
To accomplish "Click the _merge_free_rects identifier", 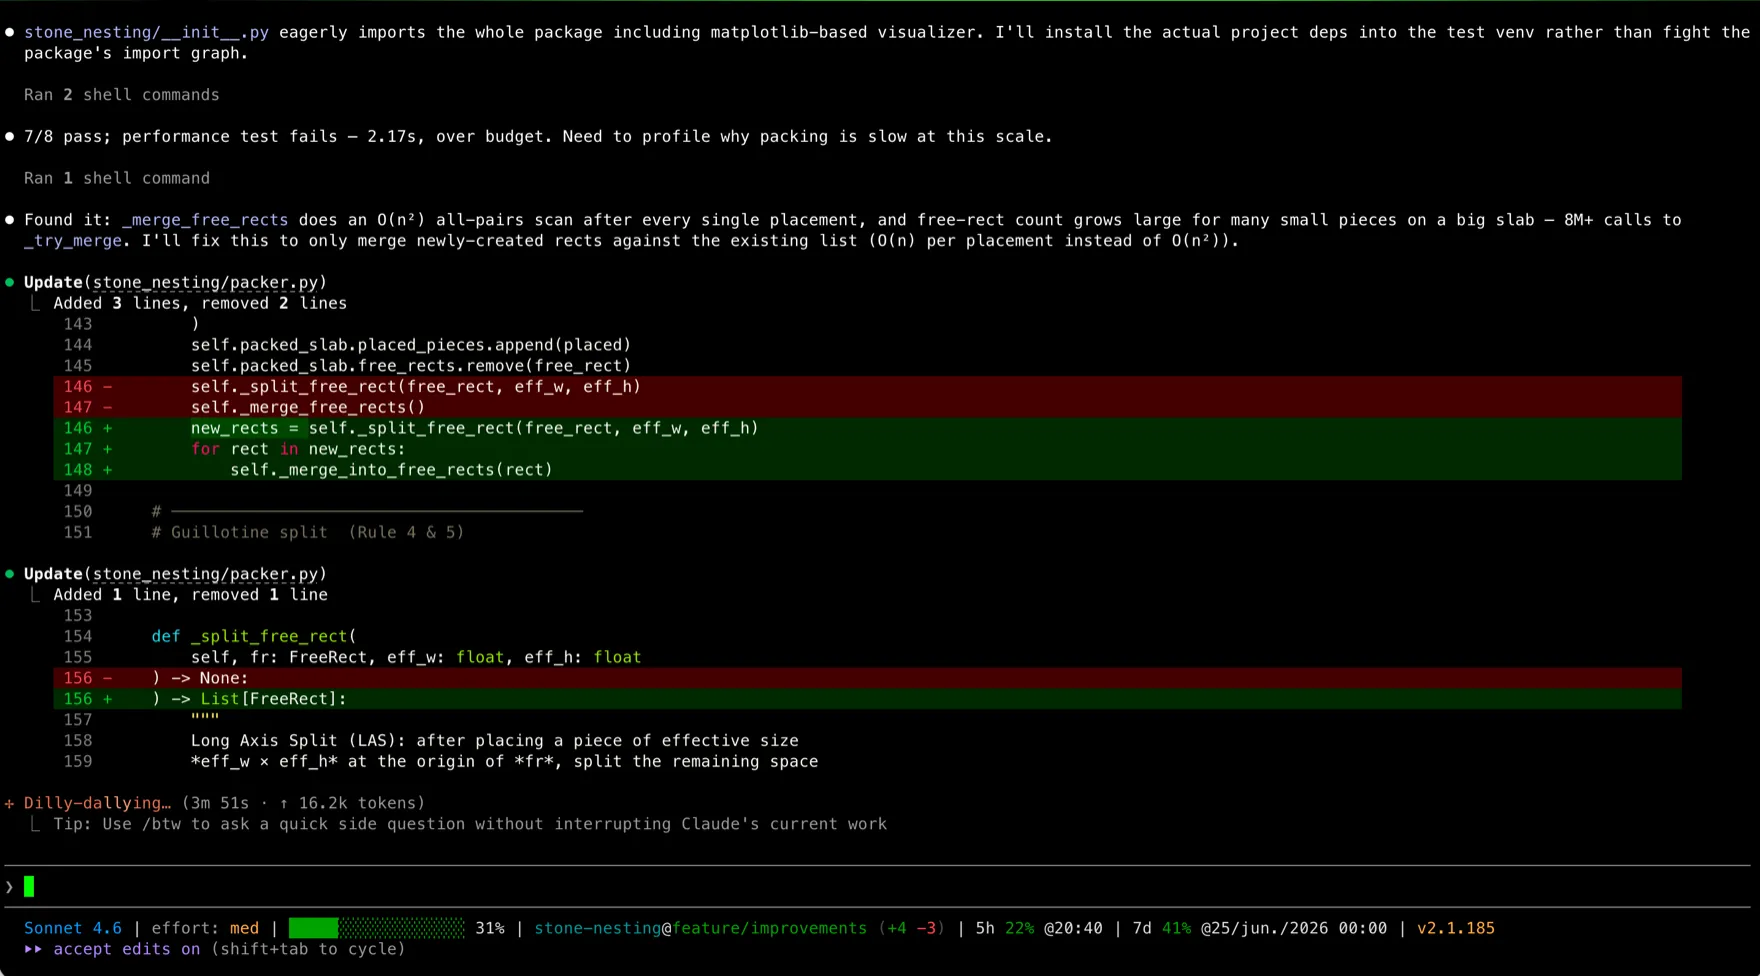I will point(205,220).
